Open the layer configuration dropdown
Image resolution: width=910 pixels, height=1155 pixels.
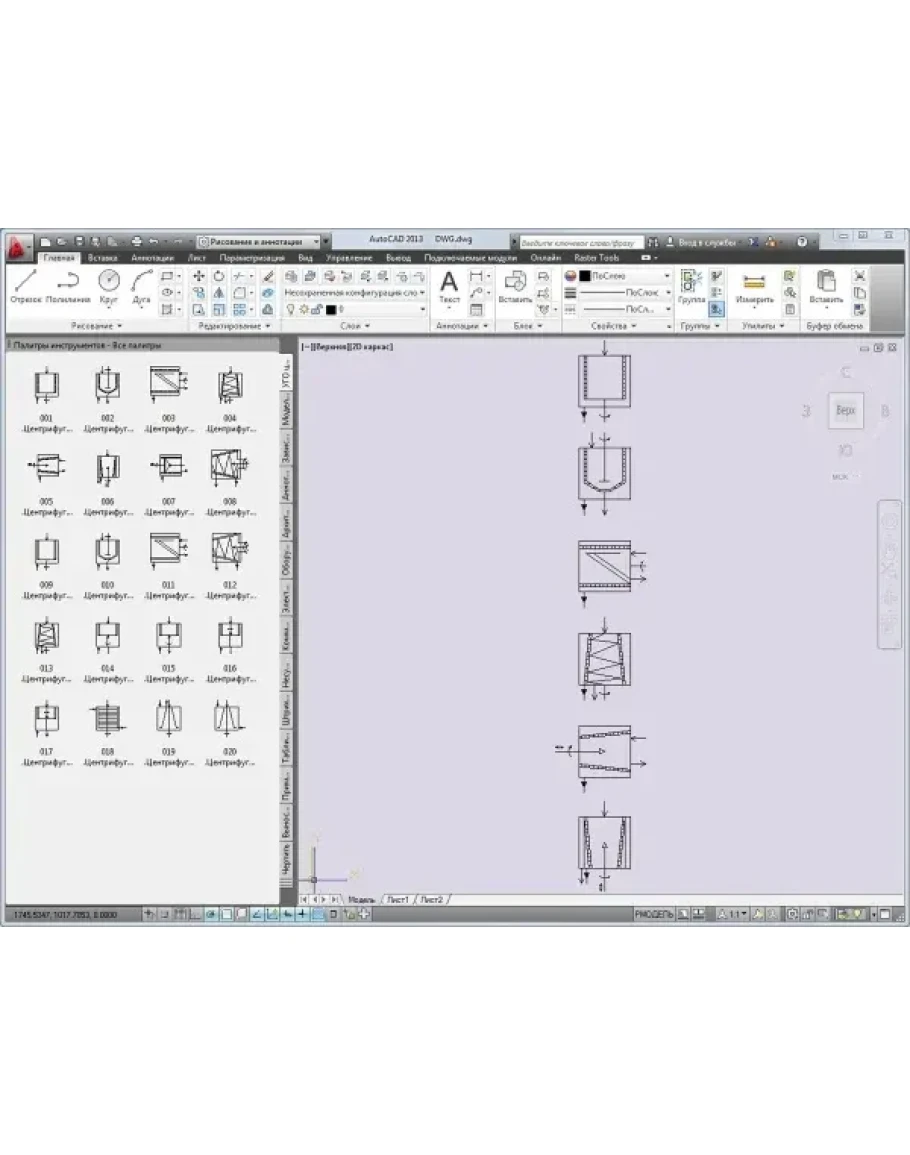[x=355, y=293]
